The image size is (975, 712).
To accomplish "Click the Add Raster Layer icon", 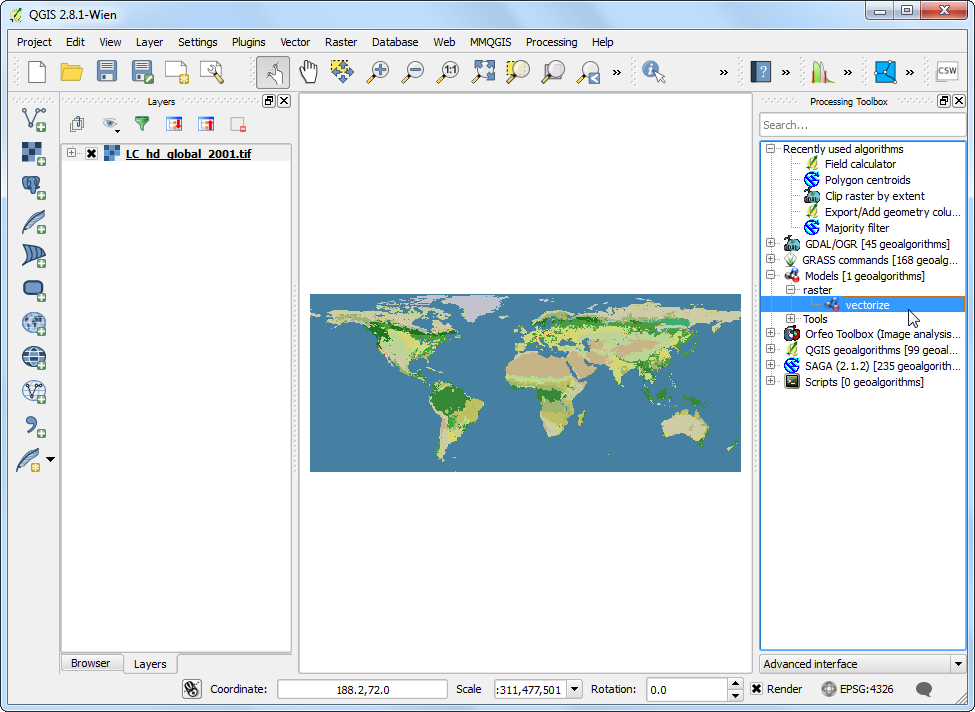I will click(34, 153).
